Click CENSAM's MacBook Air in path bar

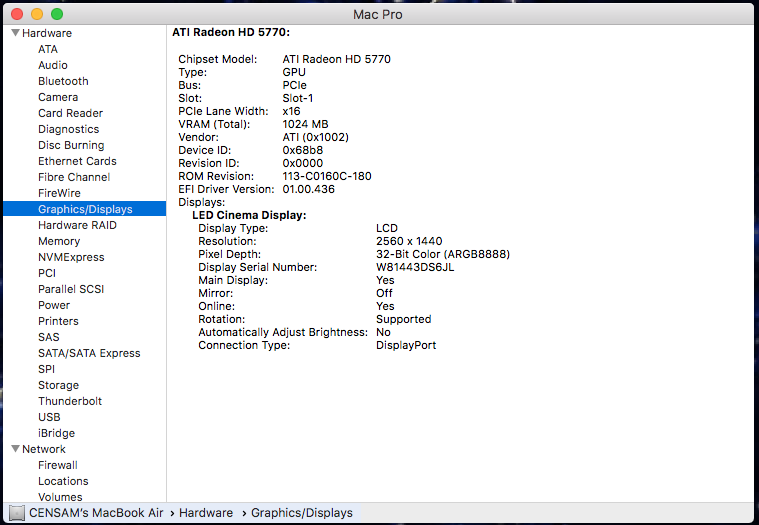96,513
